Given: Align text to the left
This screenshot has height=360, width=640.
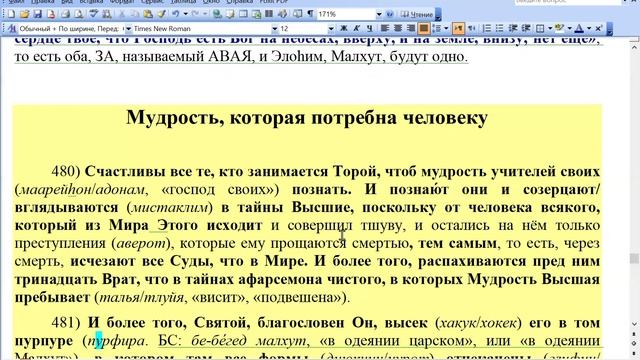Looking at the screenshot, I should click(x=384, y=29).
